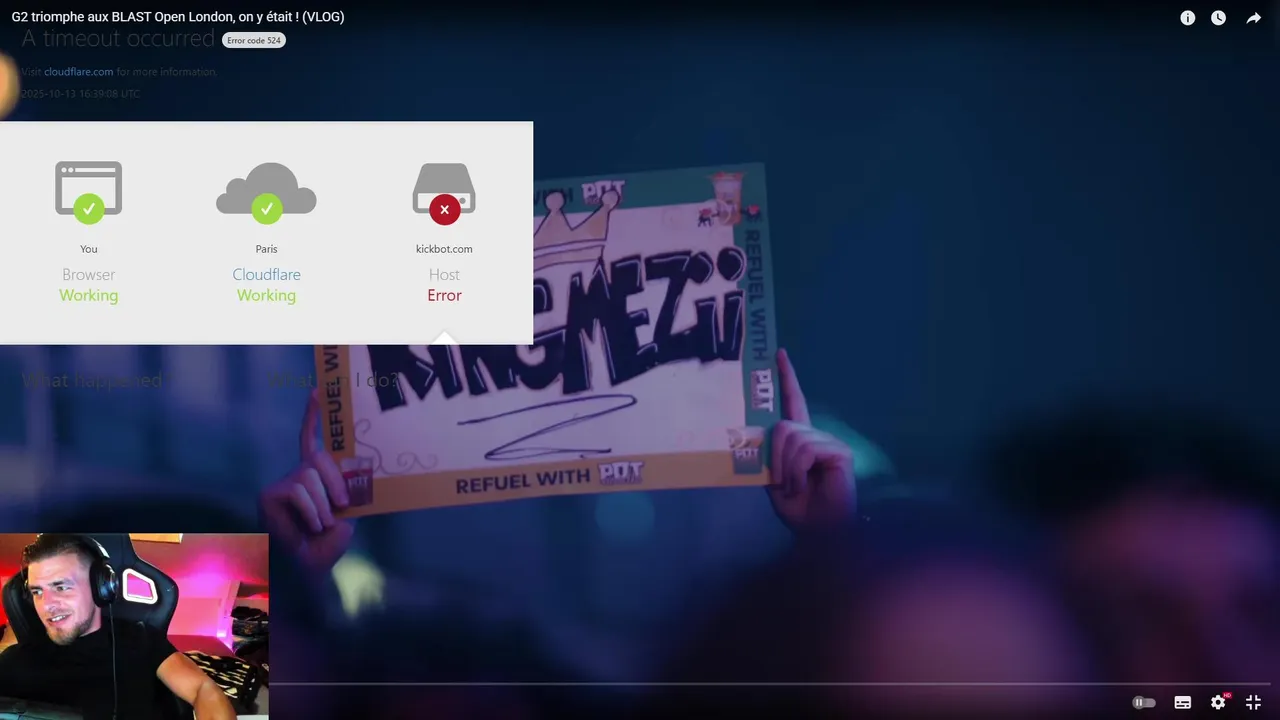
Task: Click the cloudflare.com link
Action: [x=79, y=72]
